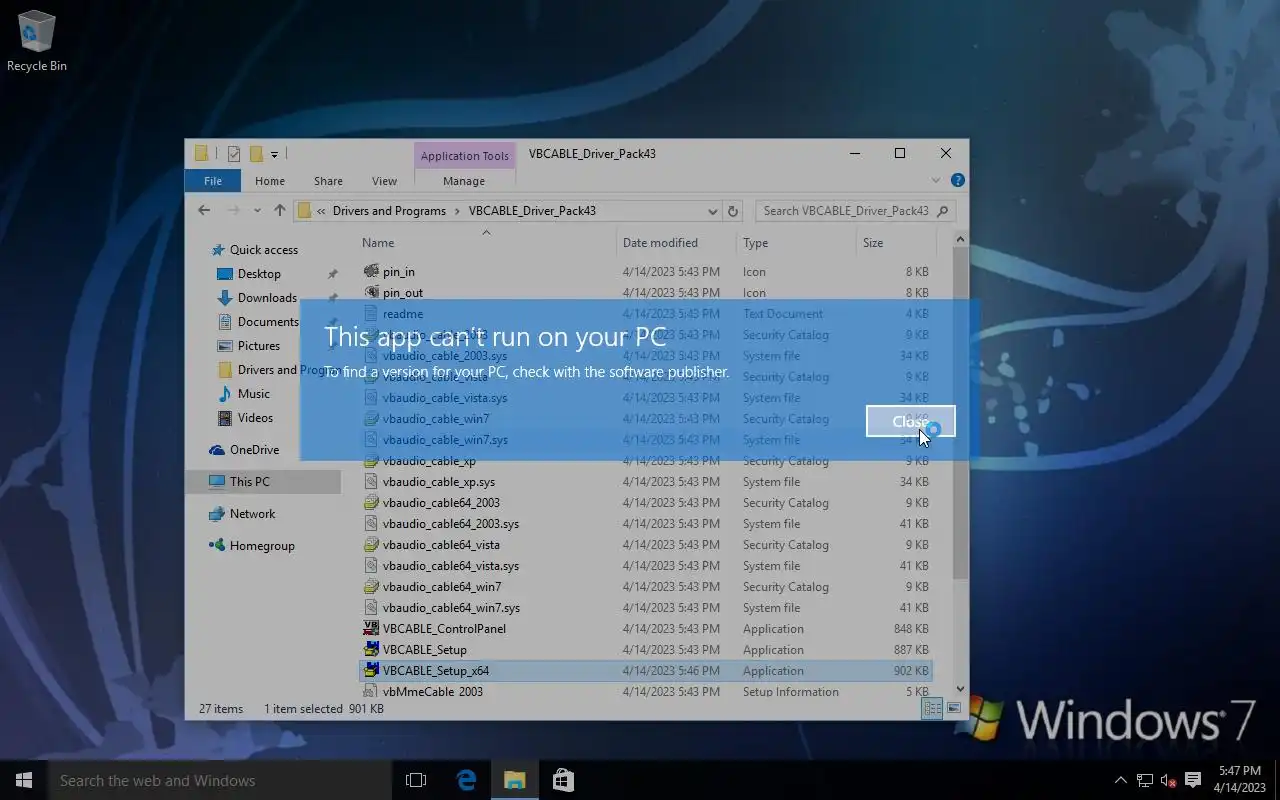The height and width of the screenshot is (800, 1280).
Task: Switch to the Share ribbon tab
Action: (328, 181)
